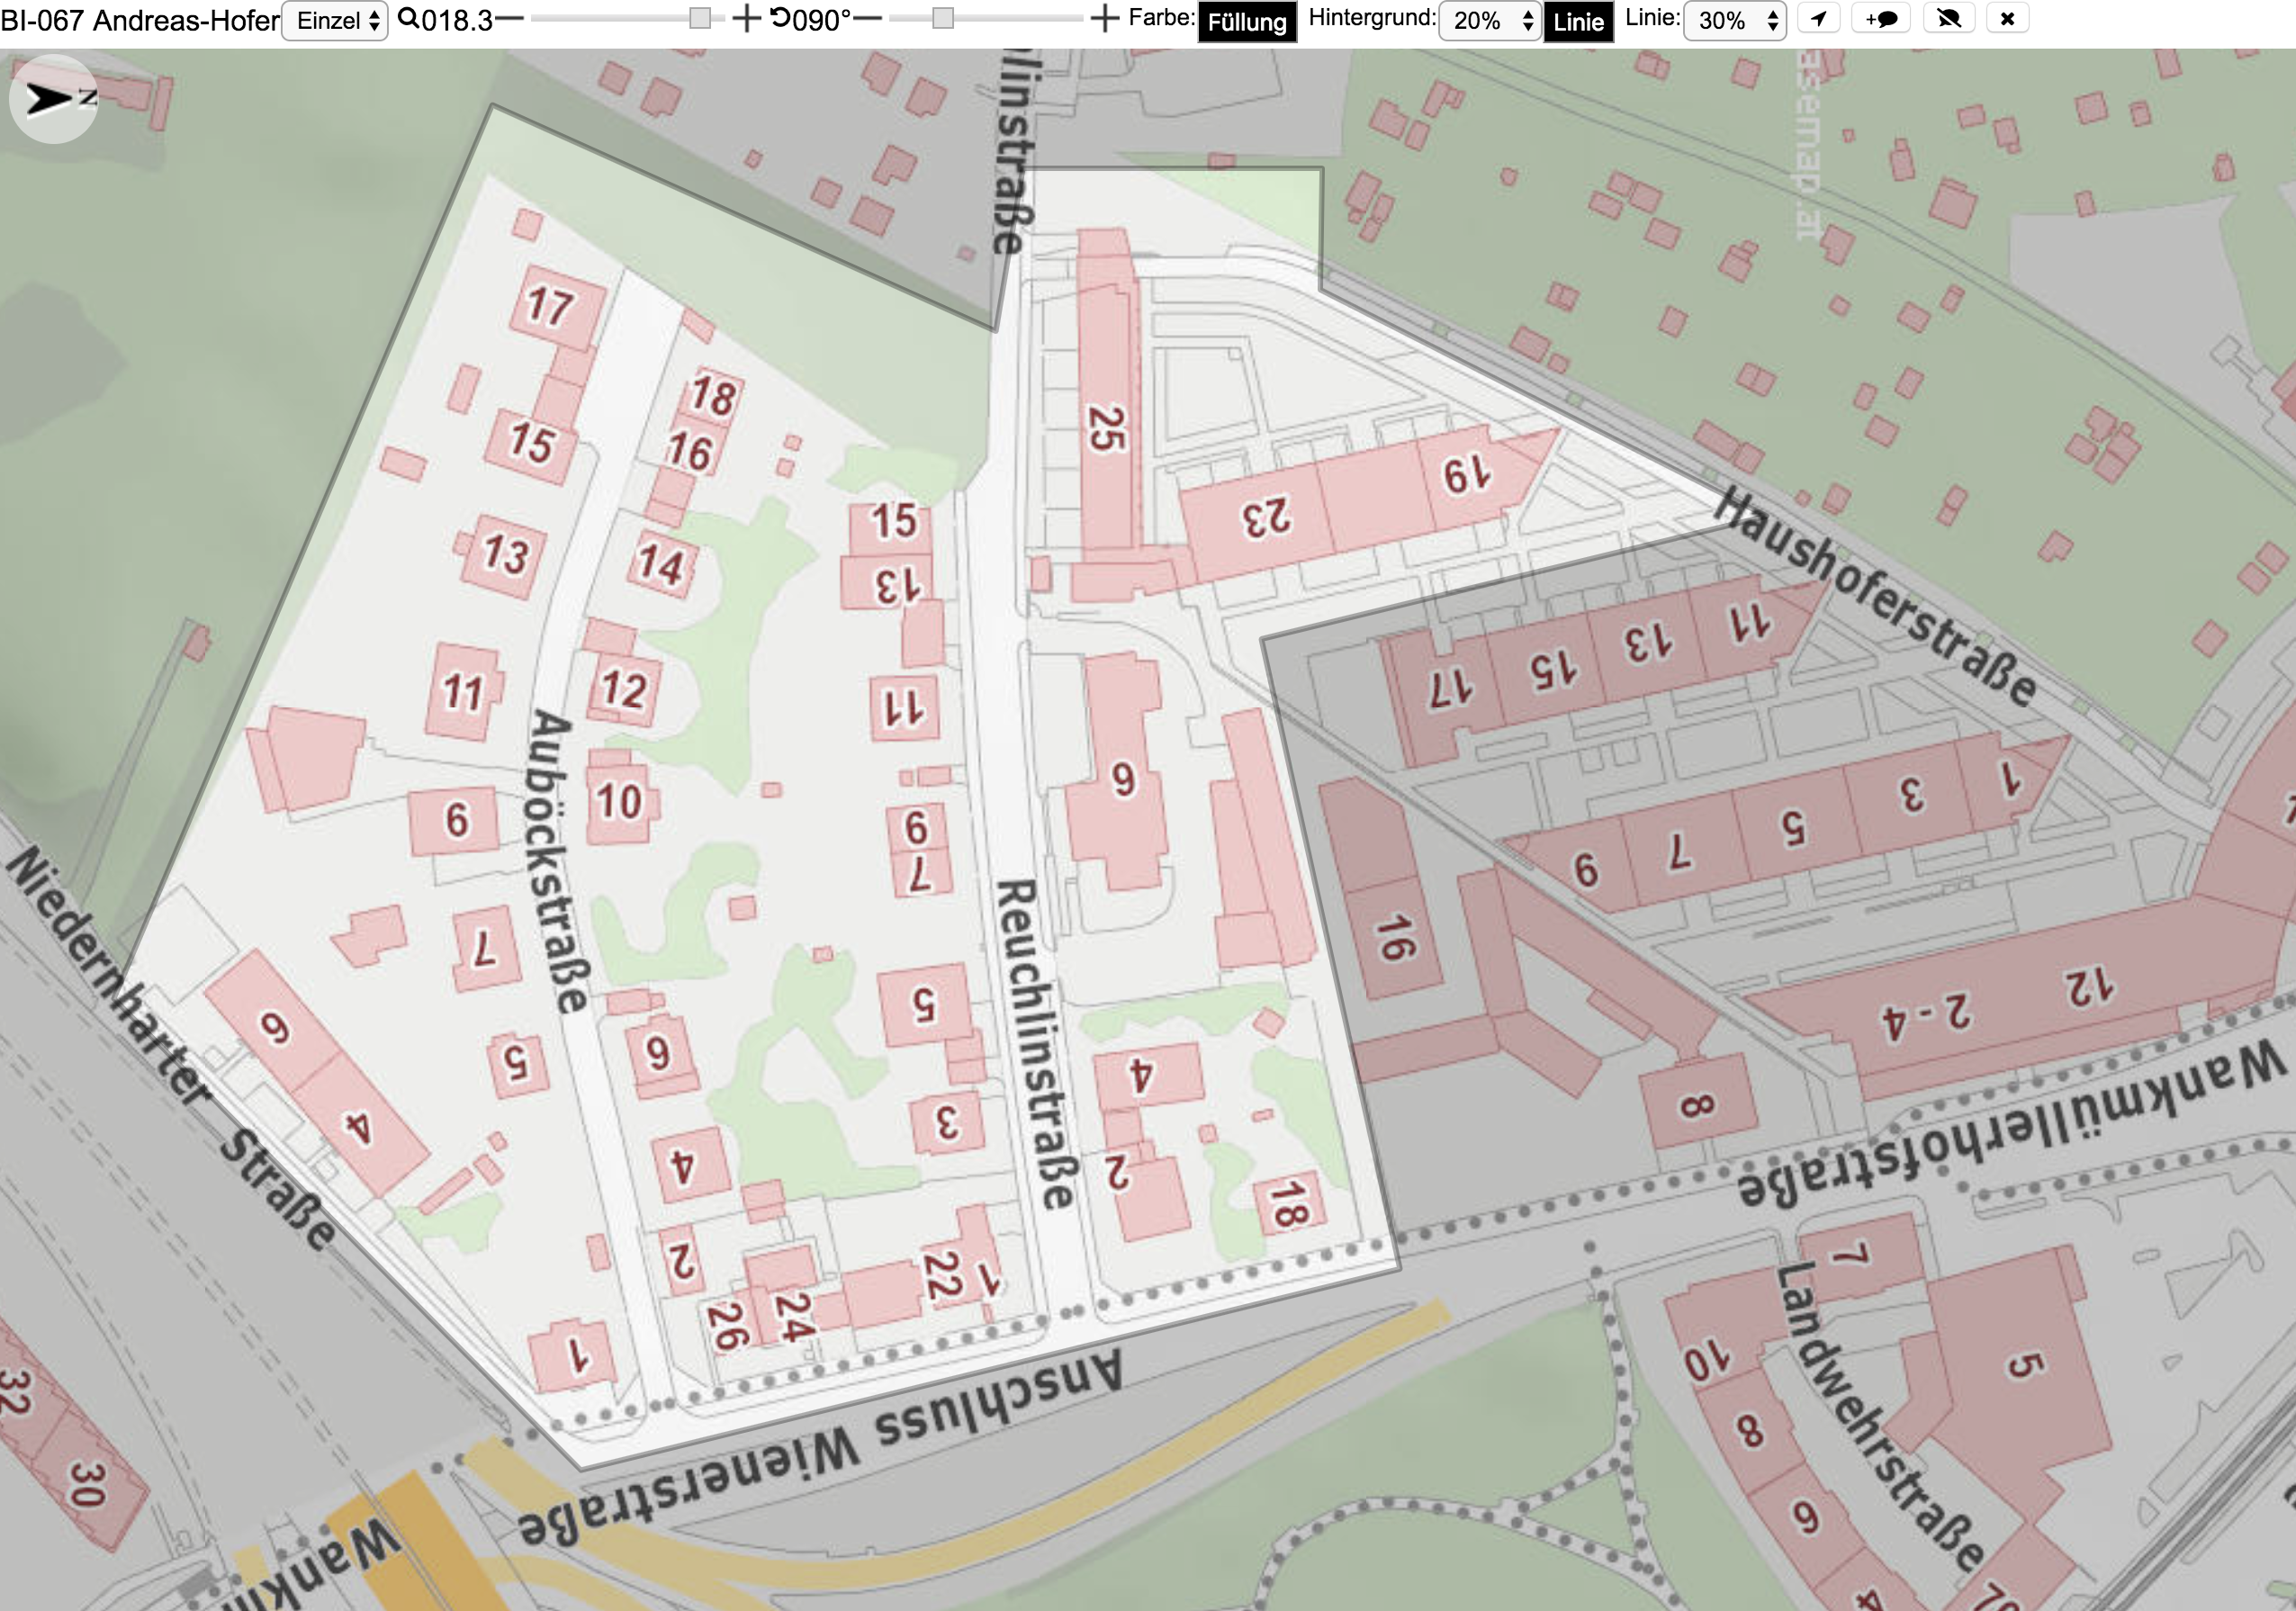Zoom out using the minus beside 018.3
The width and height of the screenshot is (2296, 1611).
[x=510, y=18]
